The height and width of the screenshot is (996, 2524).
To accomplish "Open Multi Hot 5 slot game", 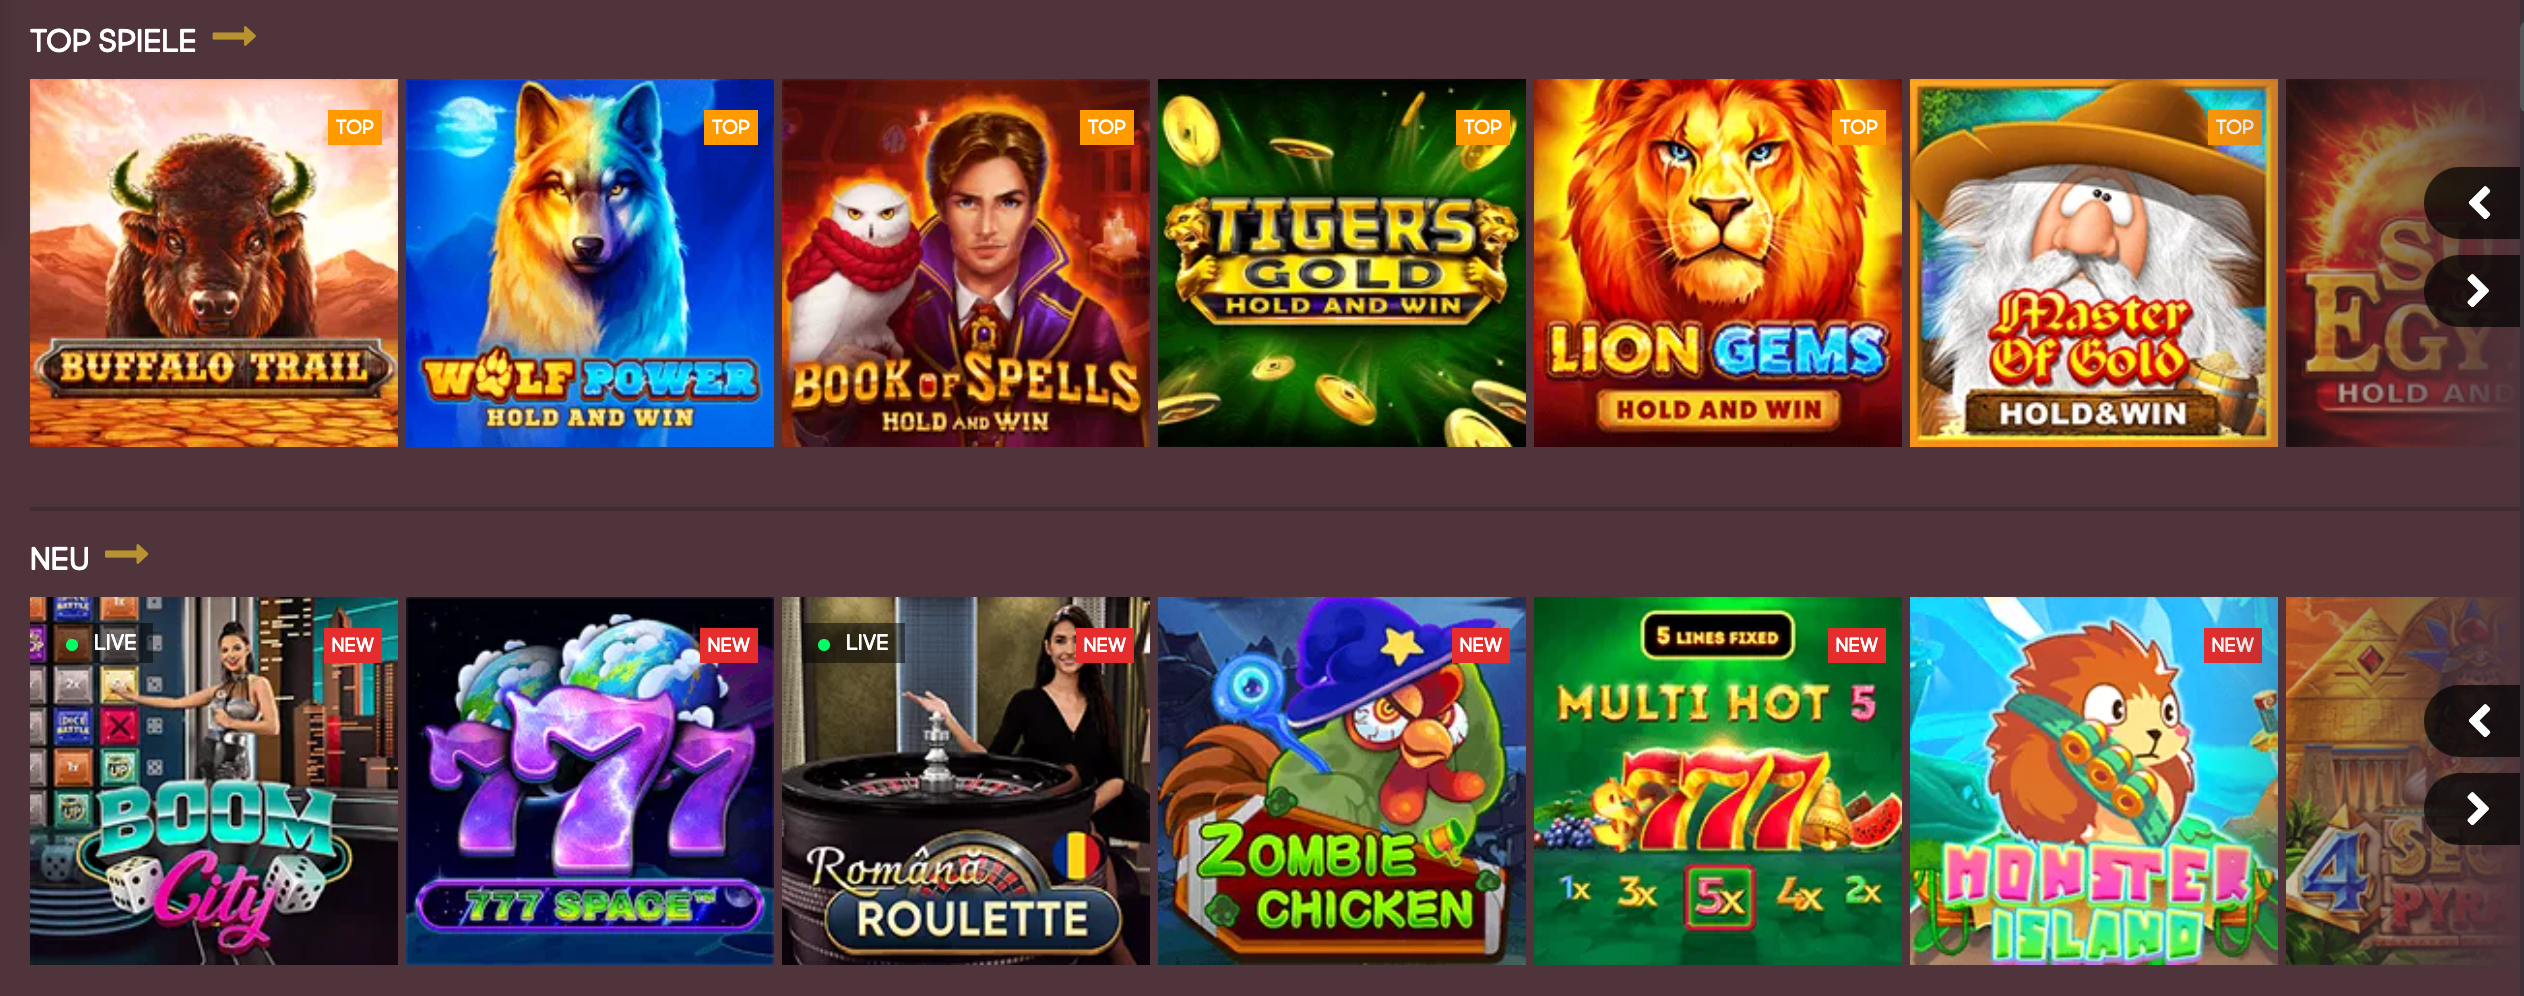I will tap(1718, 781).
